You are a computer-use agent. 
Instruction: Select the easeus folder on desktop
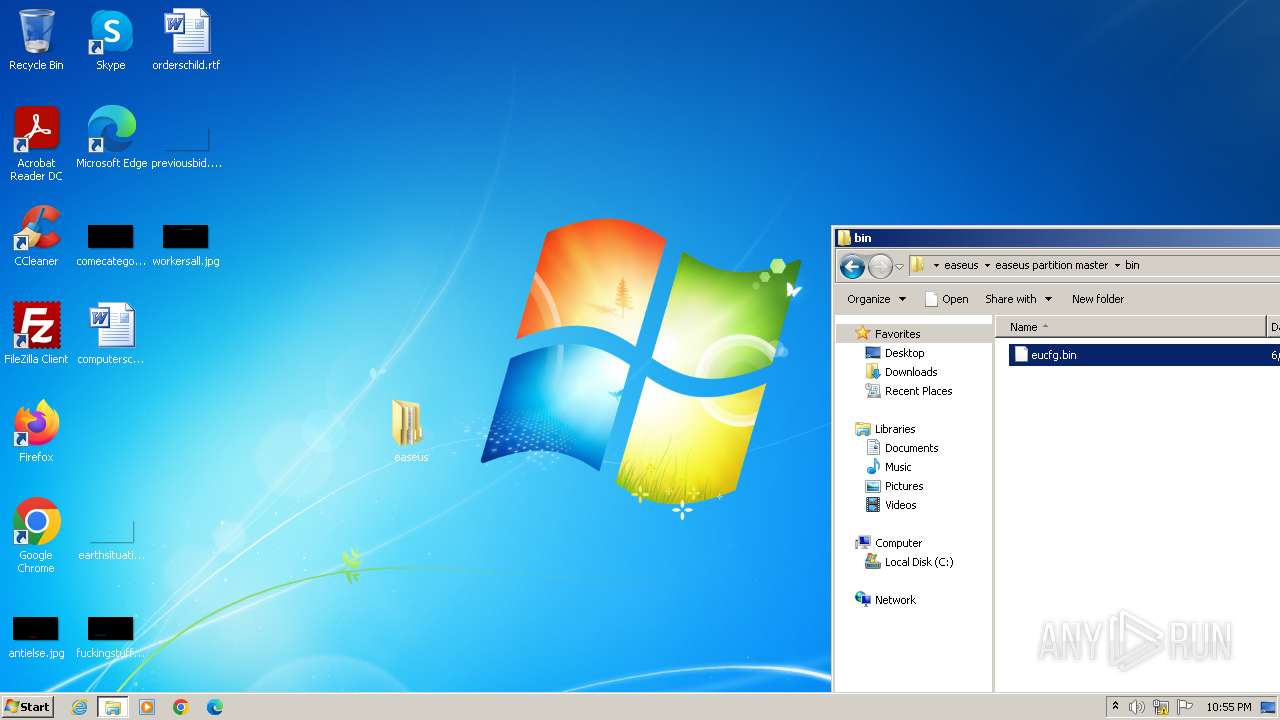click(410, 431)
